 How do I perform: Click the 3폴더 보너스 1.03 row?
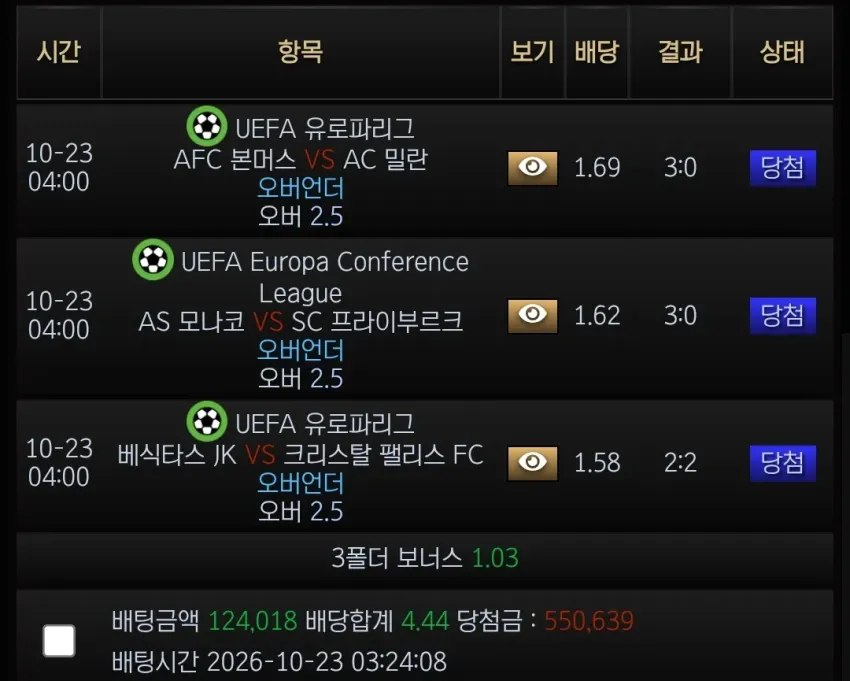424,558
